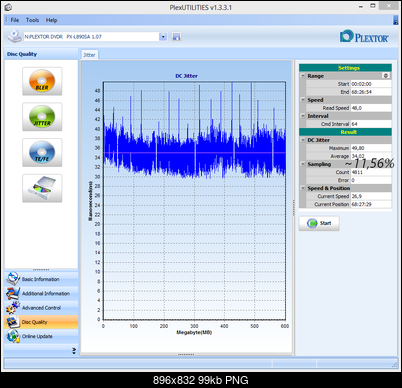The image size is (402, 388).
Task: Open Advanced Control section
Action: (x=41, y=308)
